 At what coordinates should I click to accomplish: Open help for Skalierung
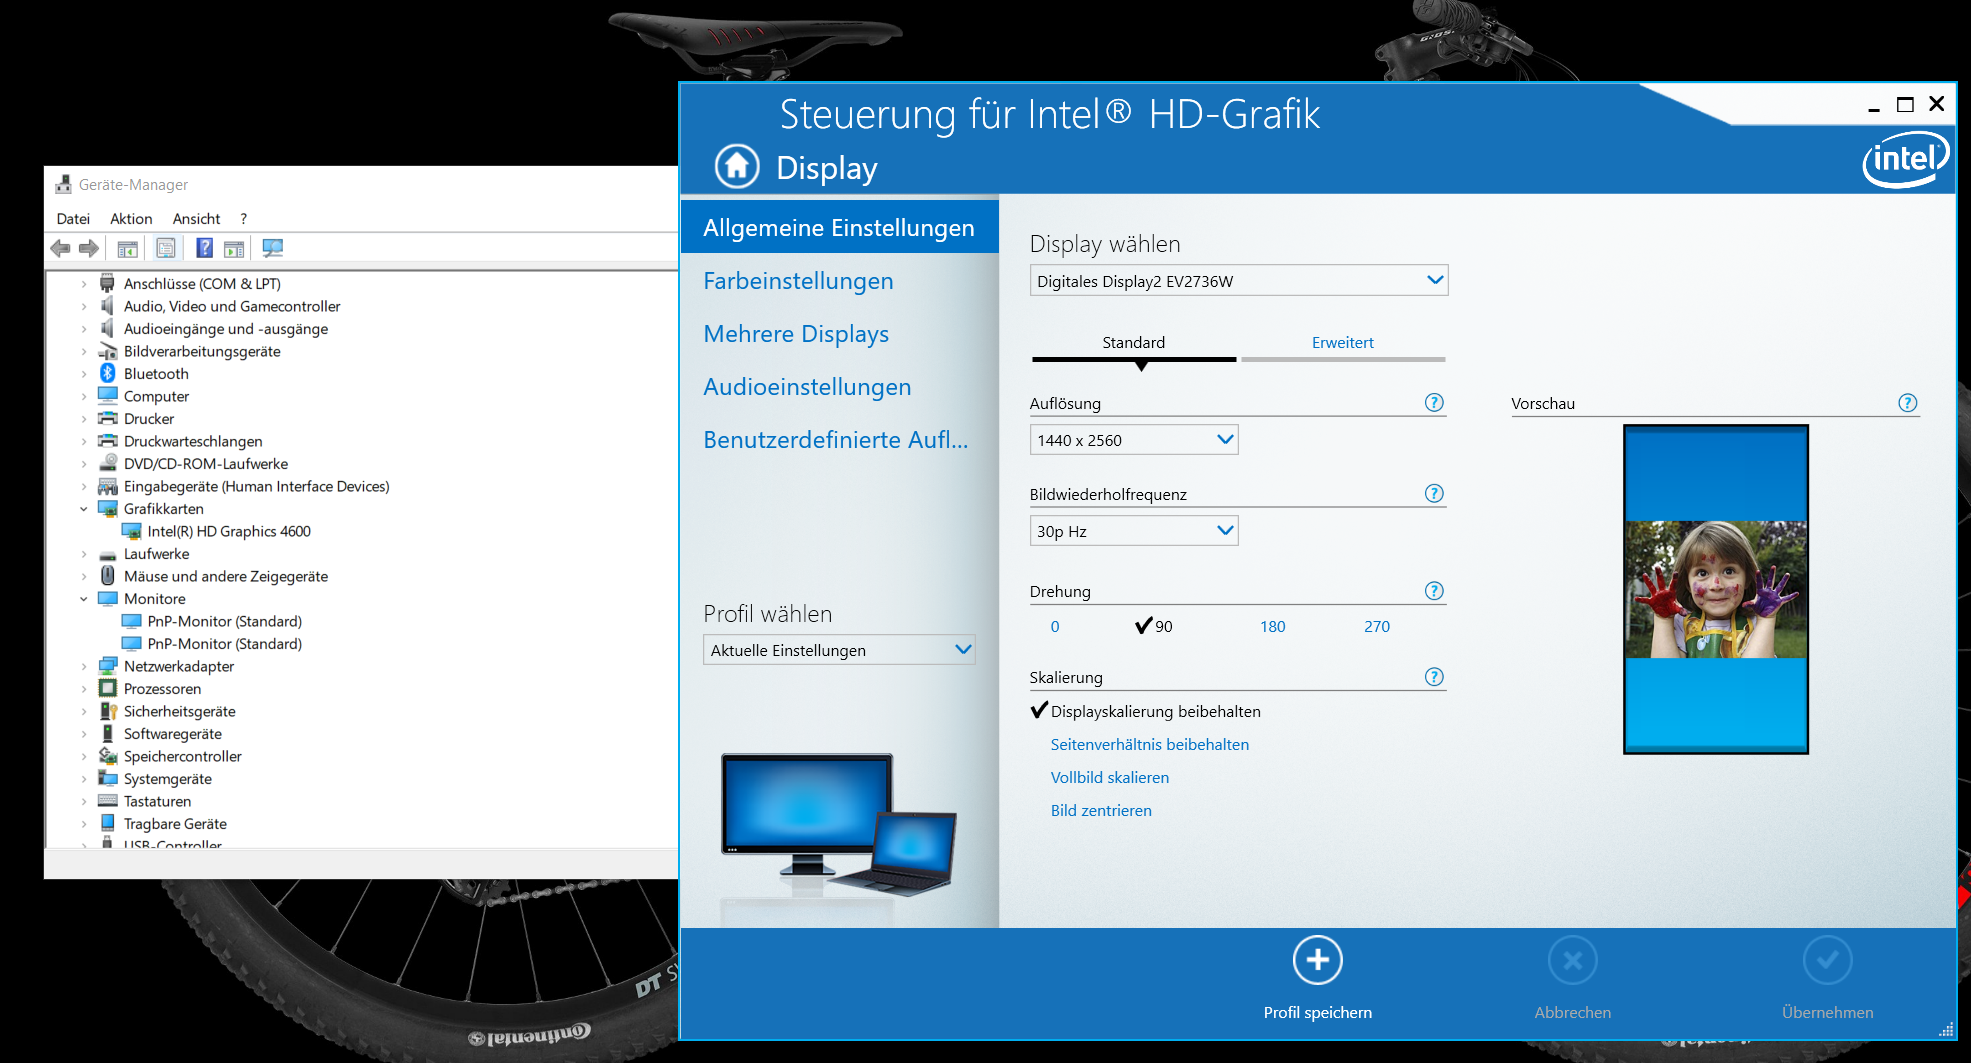pyautogui.click(x=1434, y=676)
